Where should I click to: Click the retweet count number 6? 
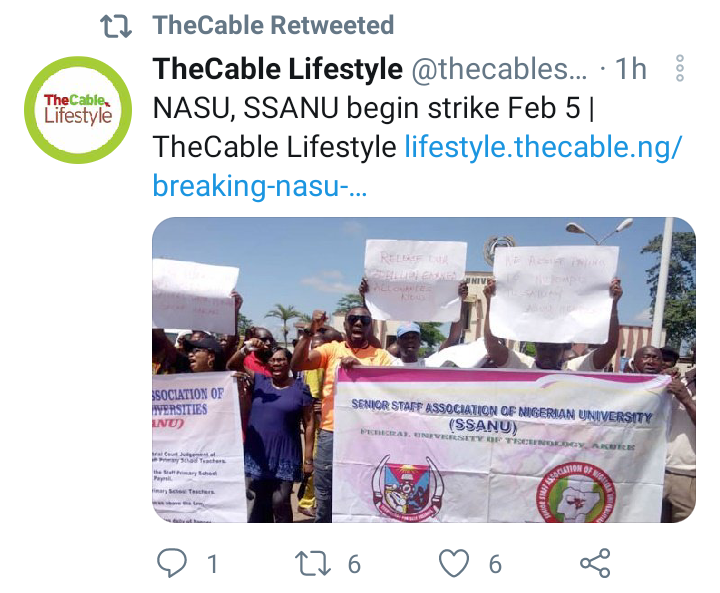[x=354, y=564]
